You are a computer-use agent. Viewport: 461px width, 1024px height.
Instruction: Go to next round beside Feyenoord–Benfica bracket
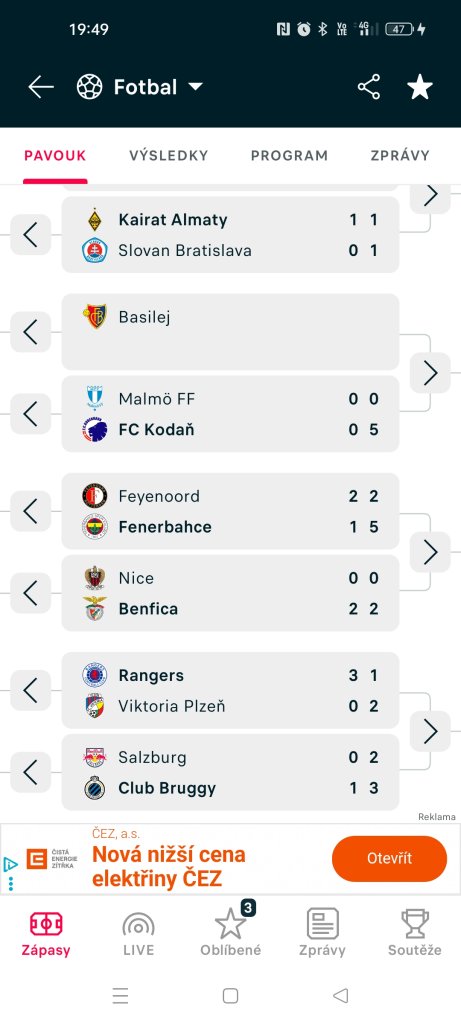click(x=430, y=552)
